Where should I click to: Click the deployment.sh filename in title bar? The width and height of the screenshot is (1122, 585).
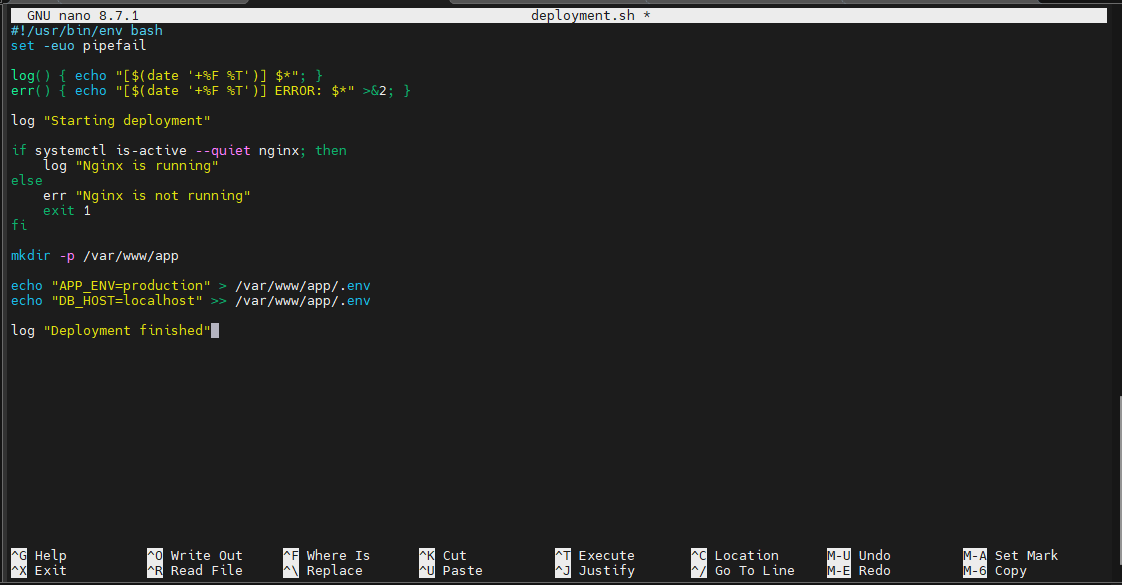582,16
